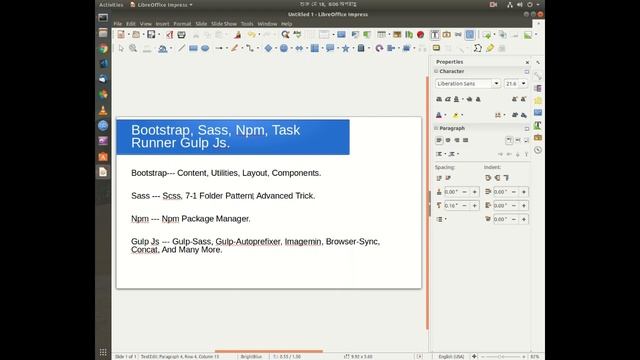Toggle Italic in Character panel

pyautogui.click(x=448, y=99)
